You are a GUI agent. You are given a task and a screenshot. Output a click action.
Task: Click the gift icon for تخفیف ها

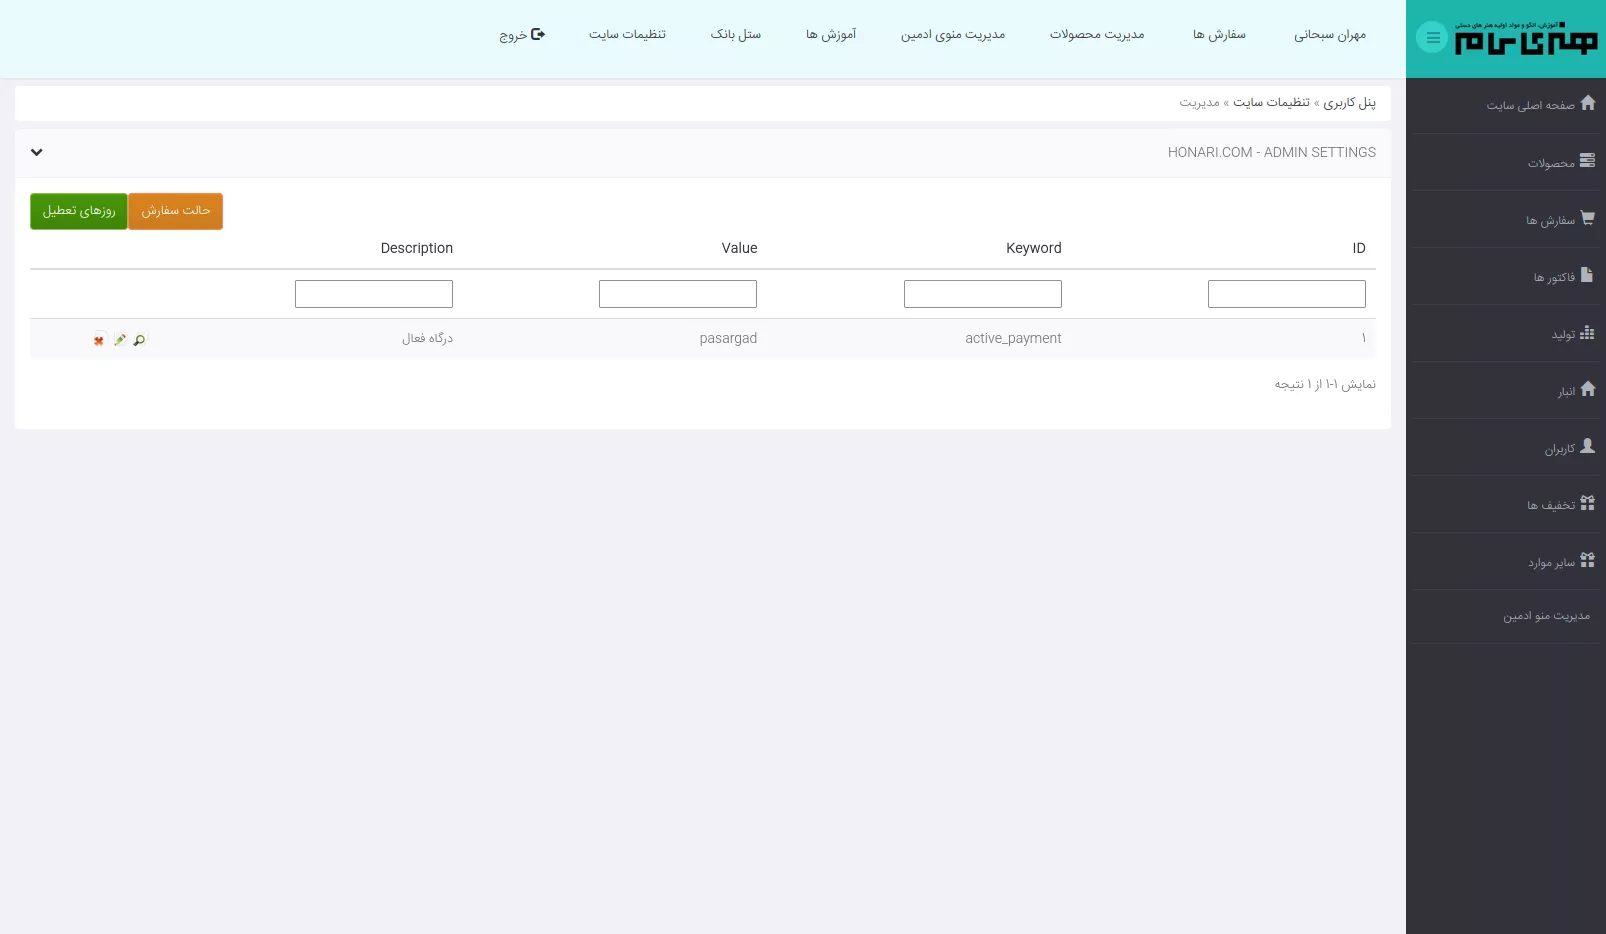click(x=1588, y=503)
